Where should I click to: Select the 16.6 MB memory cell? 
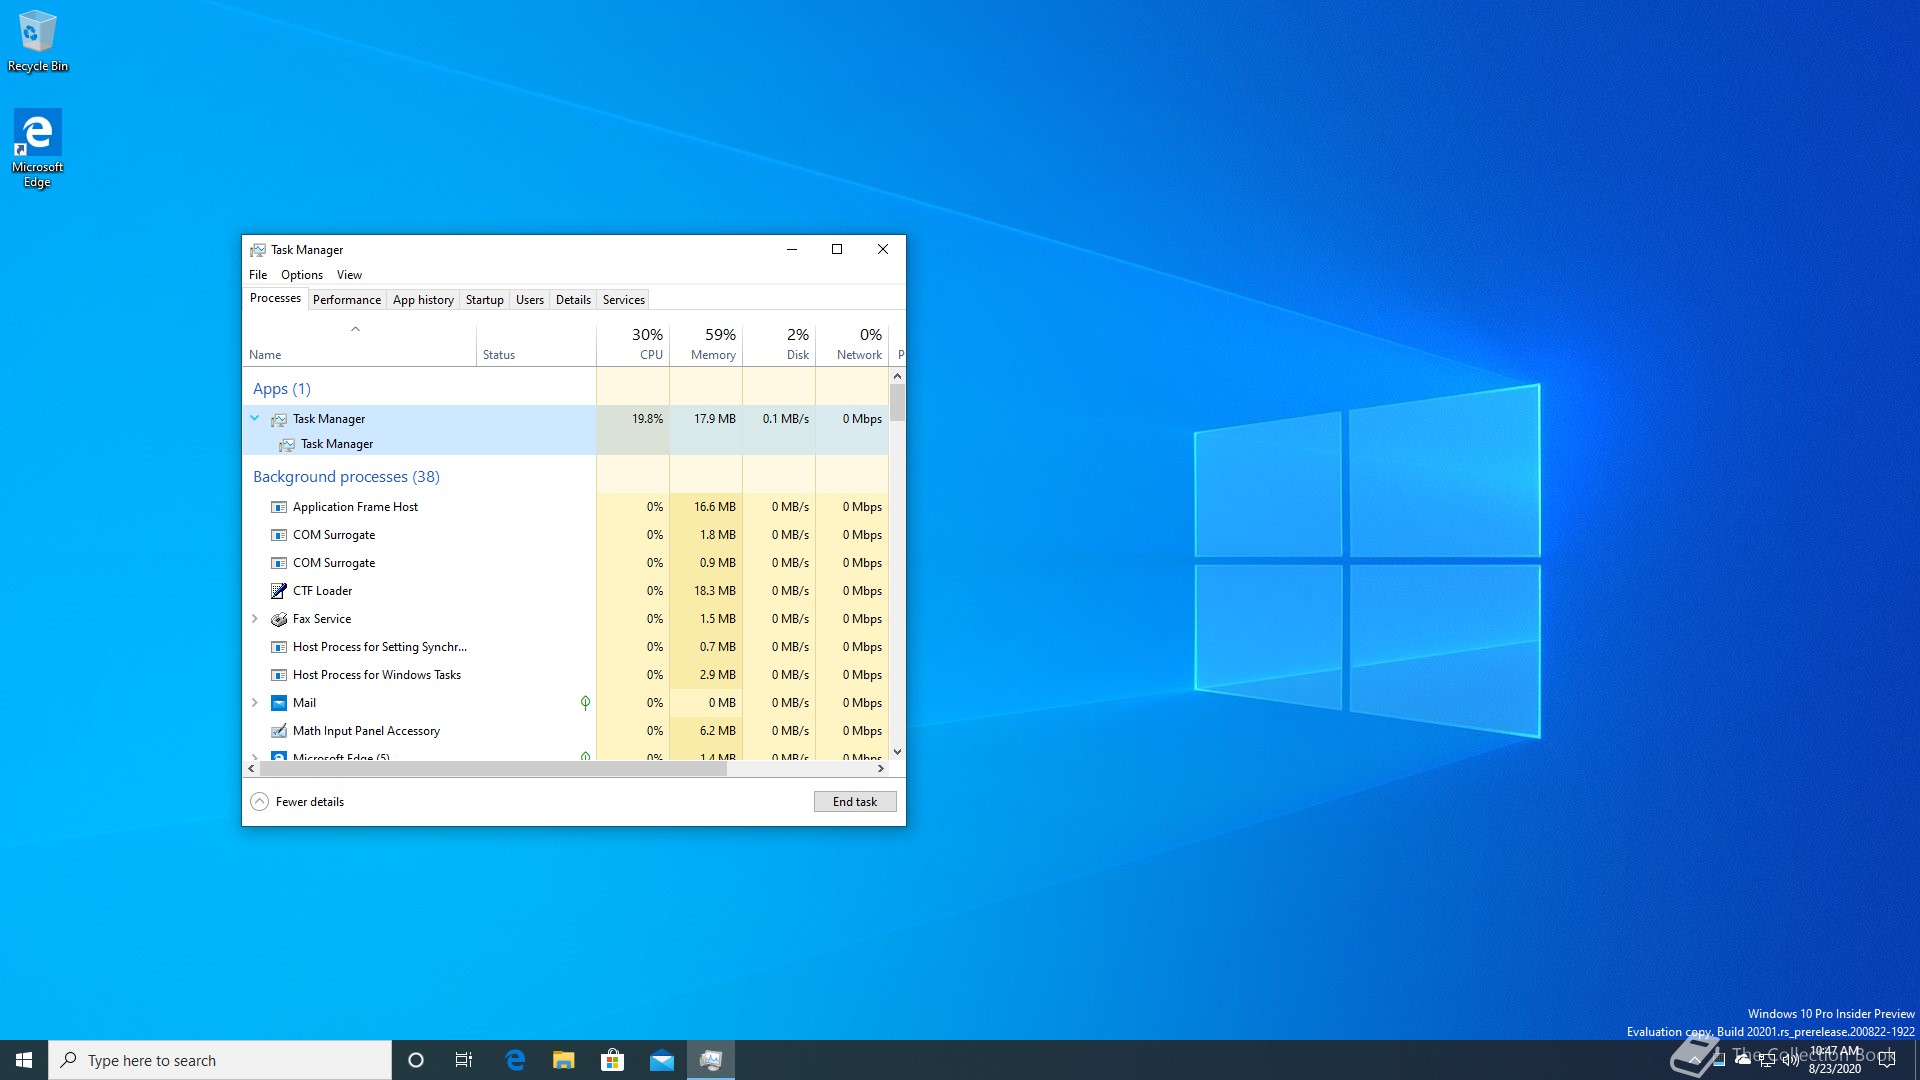point(706,507)
